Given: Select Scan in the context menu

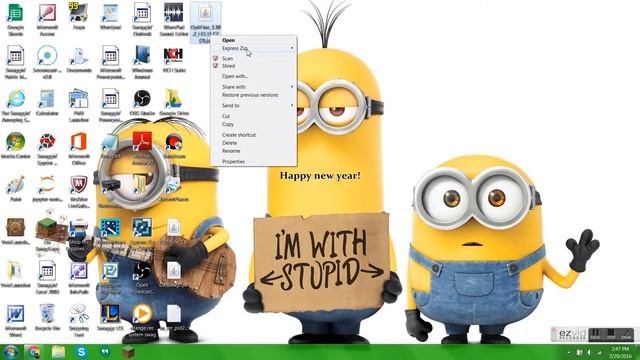Looking at the screenshot, I should point(253,58).
